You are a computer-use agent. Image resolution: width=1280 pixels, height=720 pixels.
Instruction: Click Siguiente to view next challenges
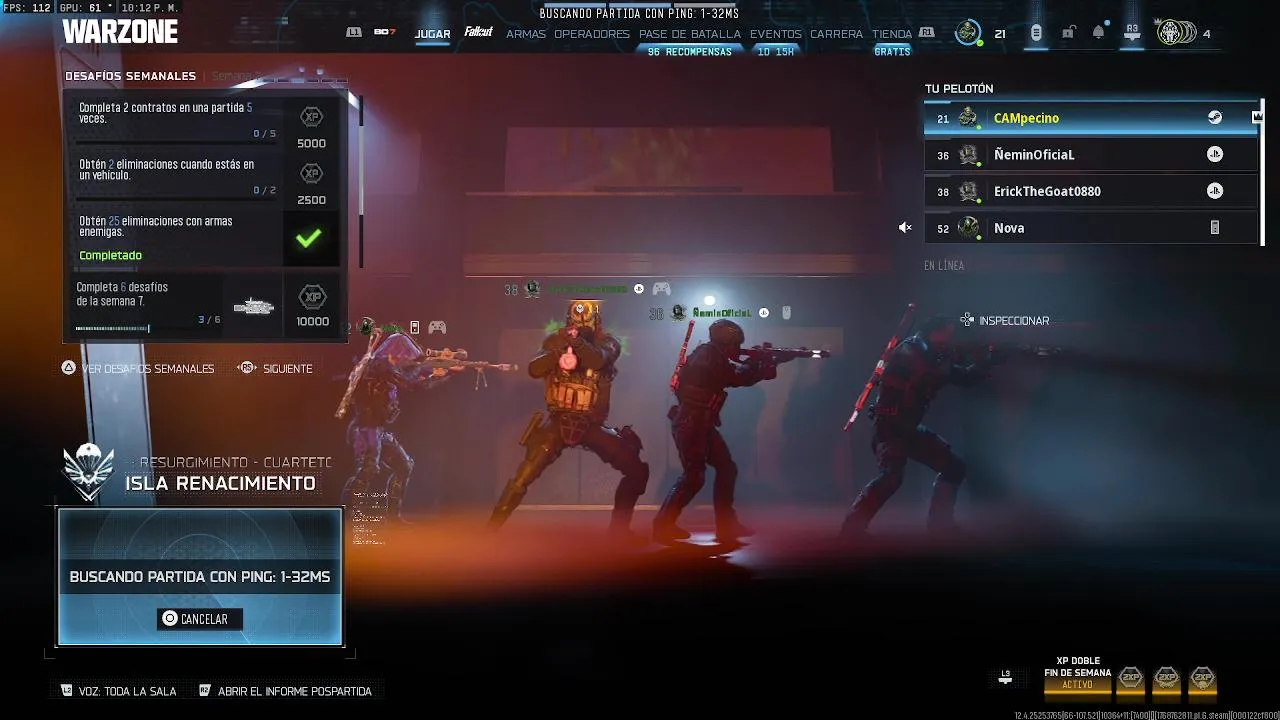pyautogui.click(x=276, y=368)
